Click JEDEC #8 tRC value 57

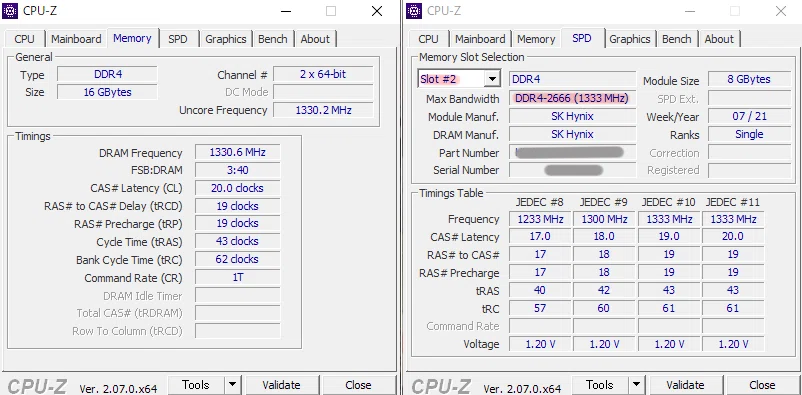(540, 309)
